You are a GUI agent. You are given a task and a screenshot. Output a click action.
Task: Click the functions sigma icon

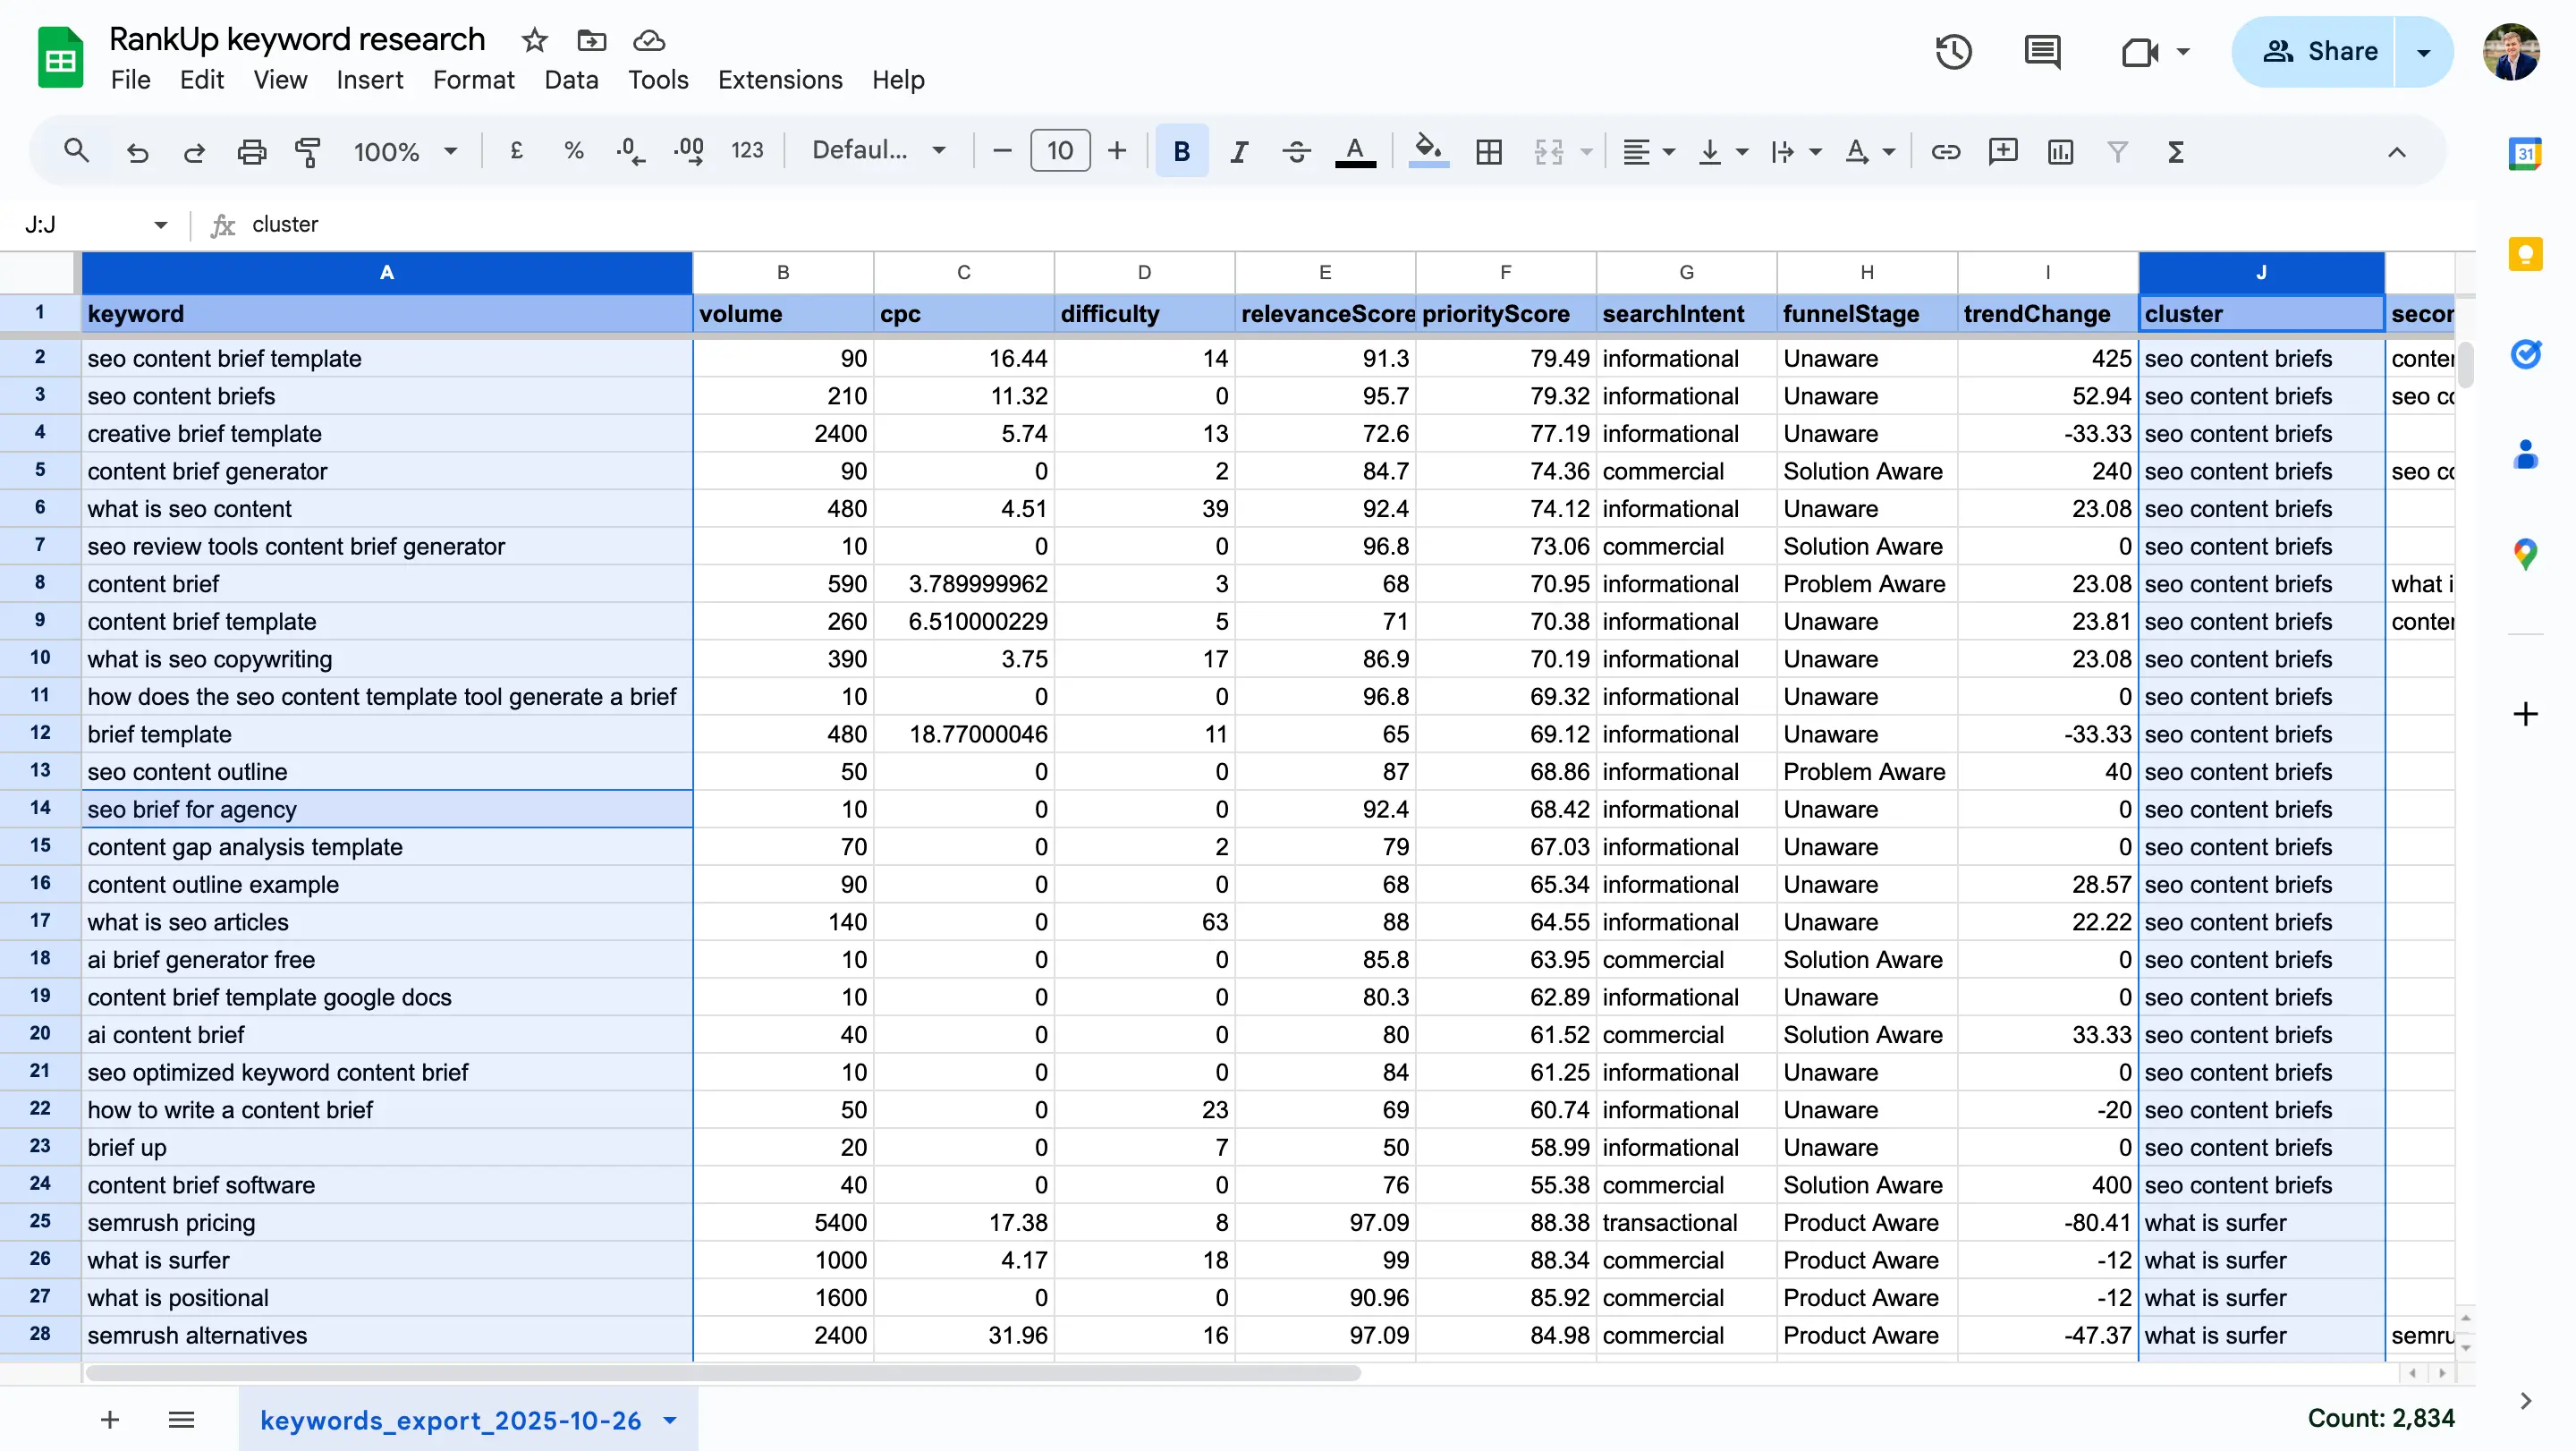point(2175,152)
